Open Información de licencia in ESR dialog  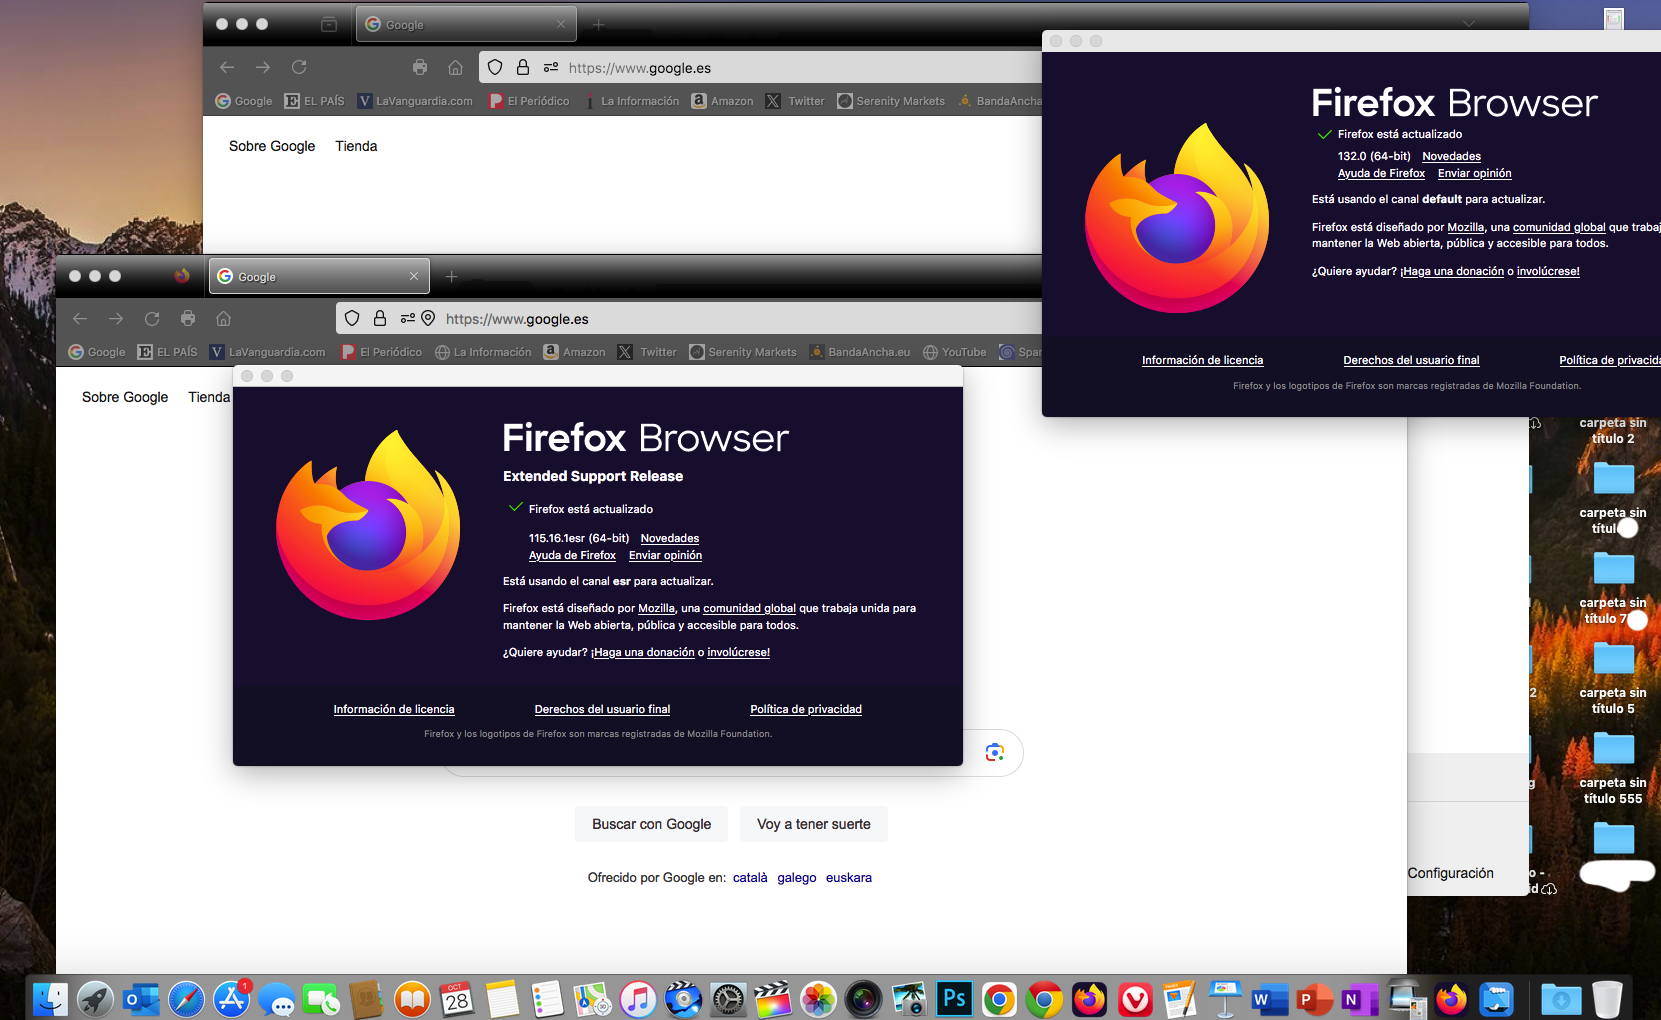394,709
